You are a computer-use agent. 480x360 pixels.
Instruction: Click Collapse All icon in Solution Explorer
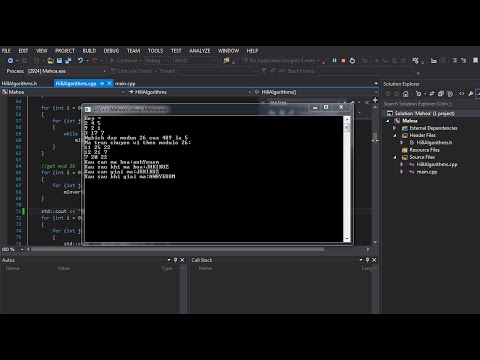[x=441, y=94]
